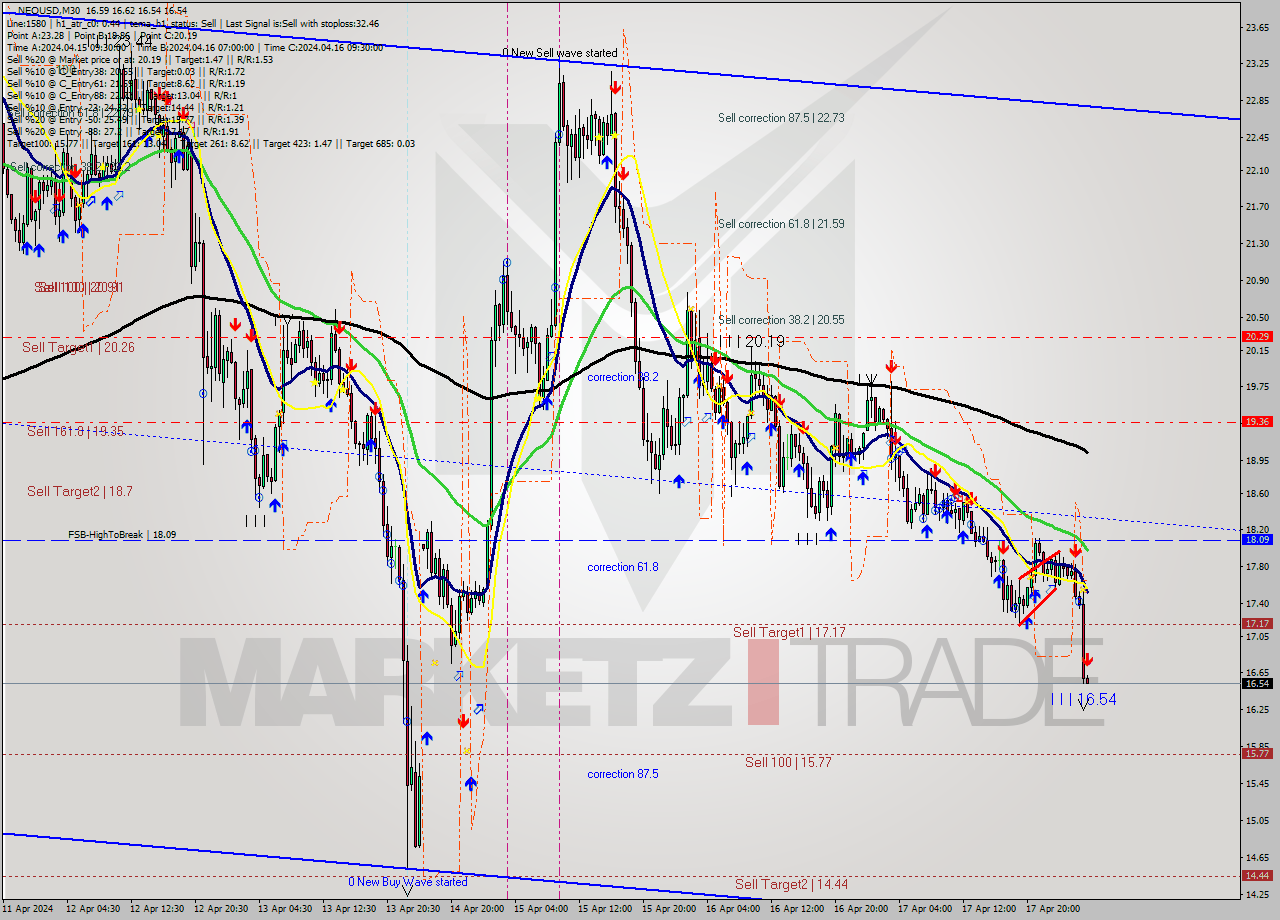Image resolution: width=1280 pixels, height=920 pixels.
Task: Click the blue 'correction 87.5' label
Action: [x=623, y=774]
